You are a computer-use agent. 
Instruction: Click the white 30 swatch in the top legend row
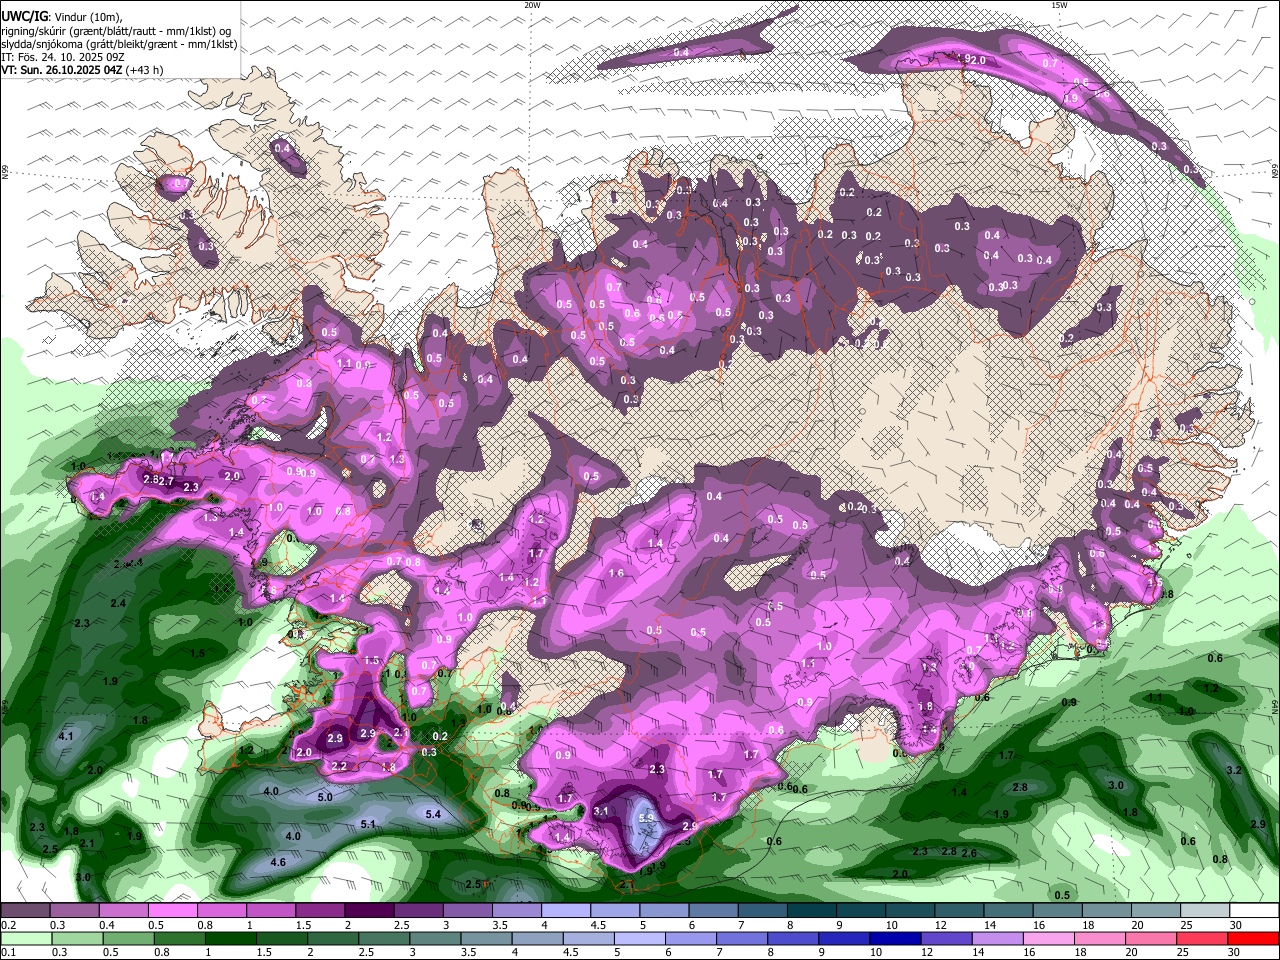1252,911
